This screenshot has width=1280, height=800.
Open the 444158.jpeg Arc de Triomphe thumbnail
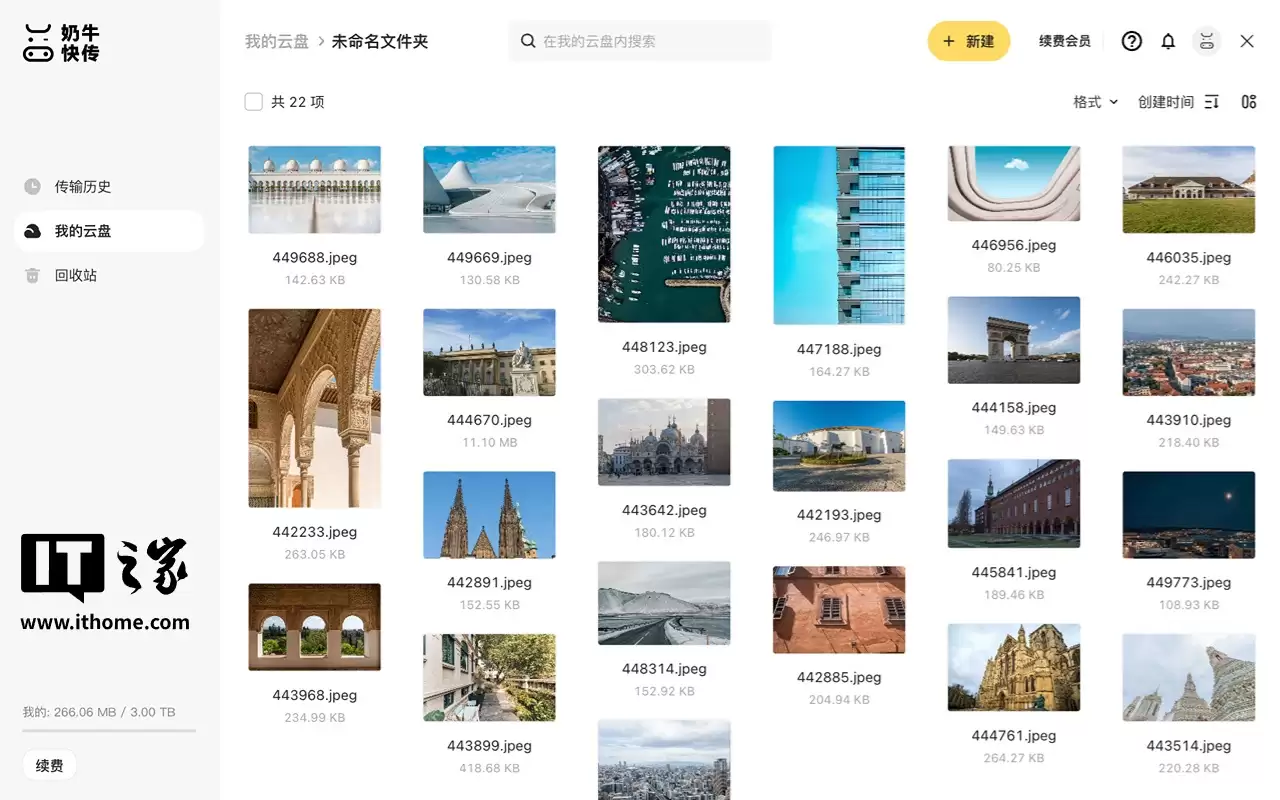coord(1013,340)
